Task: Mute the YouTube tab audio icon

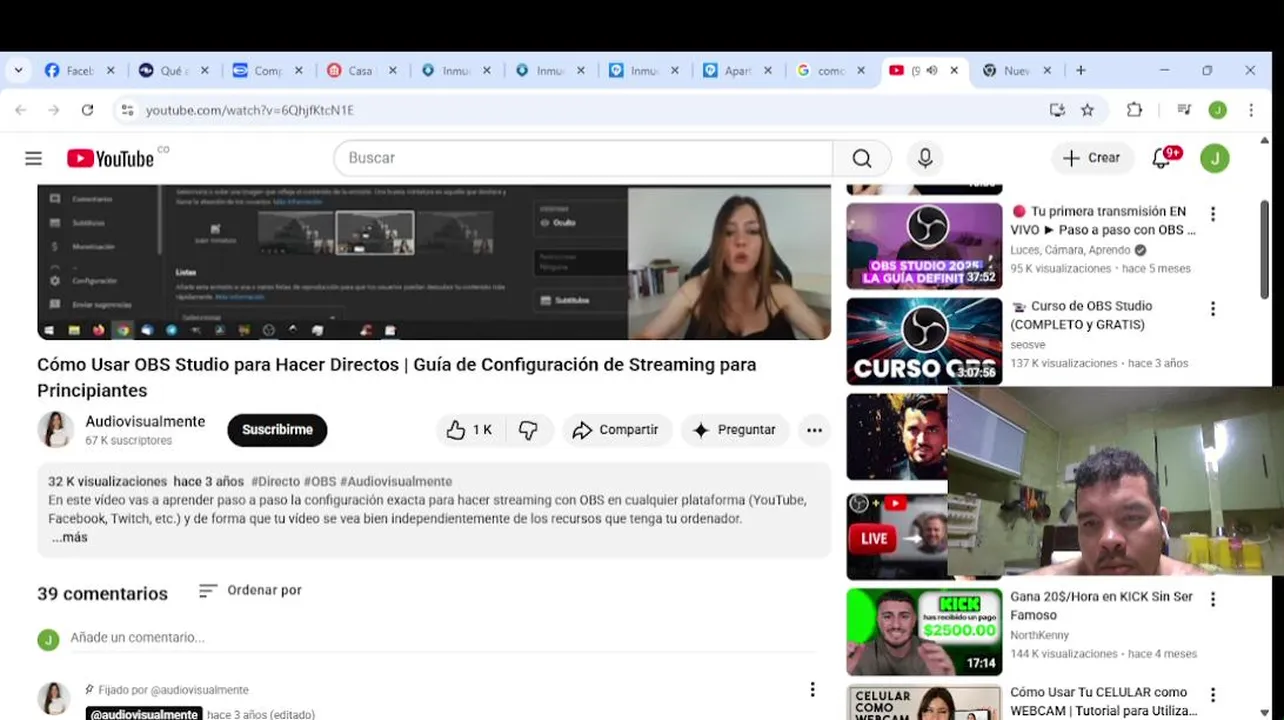Action: pyautogui.click(x=931, y=71)
